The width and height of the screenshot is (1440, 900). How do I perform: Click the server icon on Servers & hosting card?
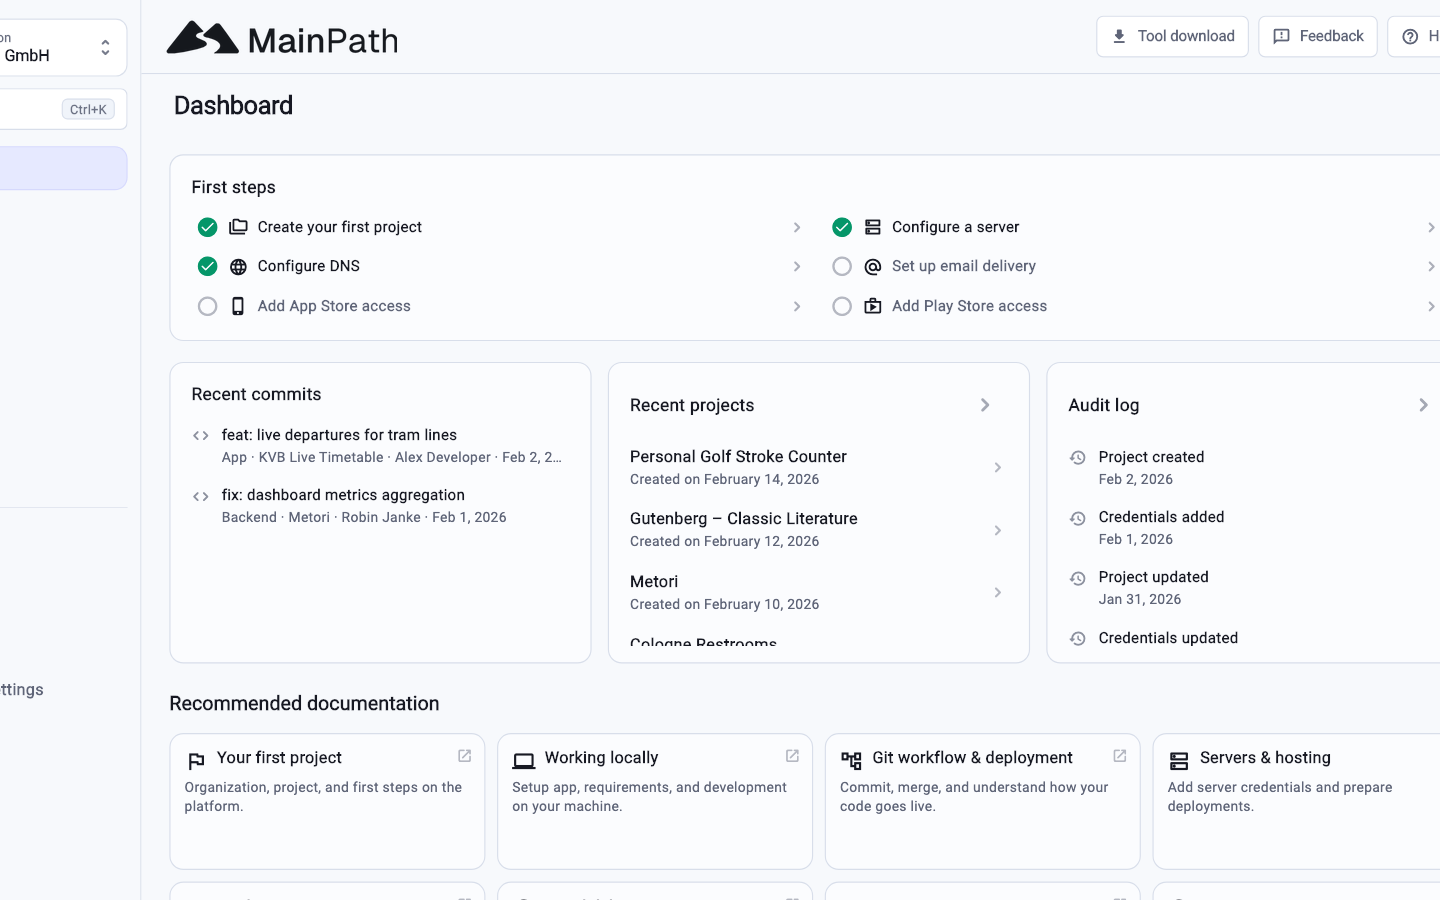[x=1179, y=761]
